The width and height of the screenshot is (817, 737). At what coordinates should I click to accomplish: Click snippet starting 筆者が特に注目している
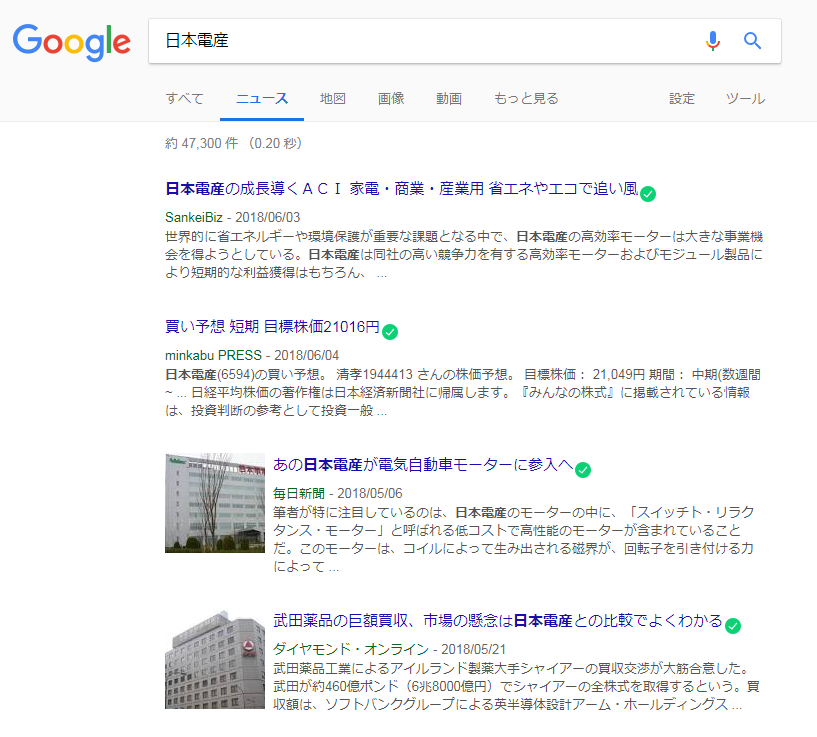click(514, 539)
